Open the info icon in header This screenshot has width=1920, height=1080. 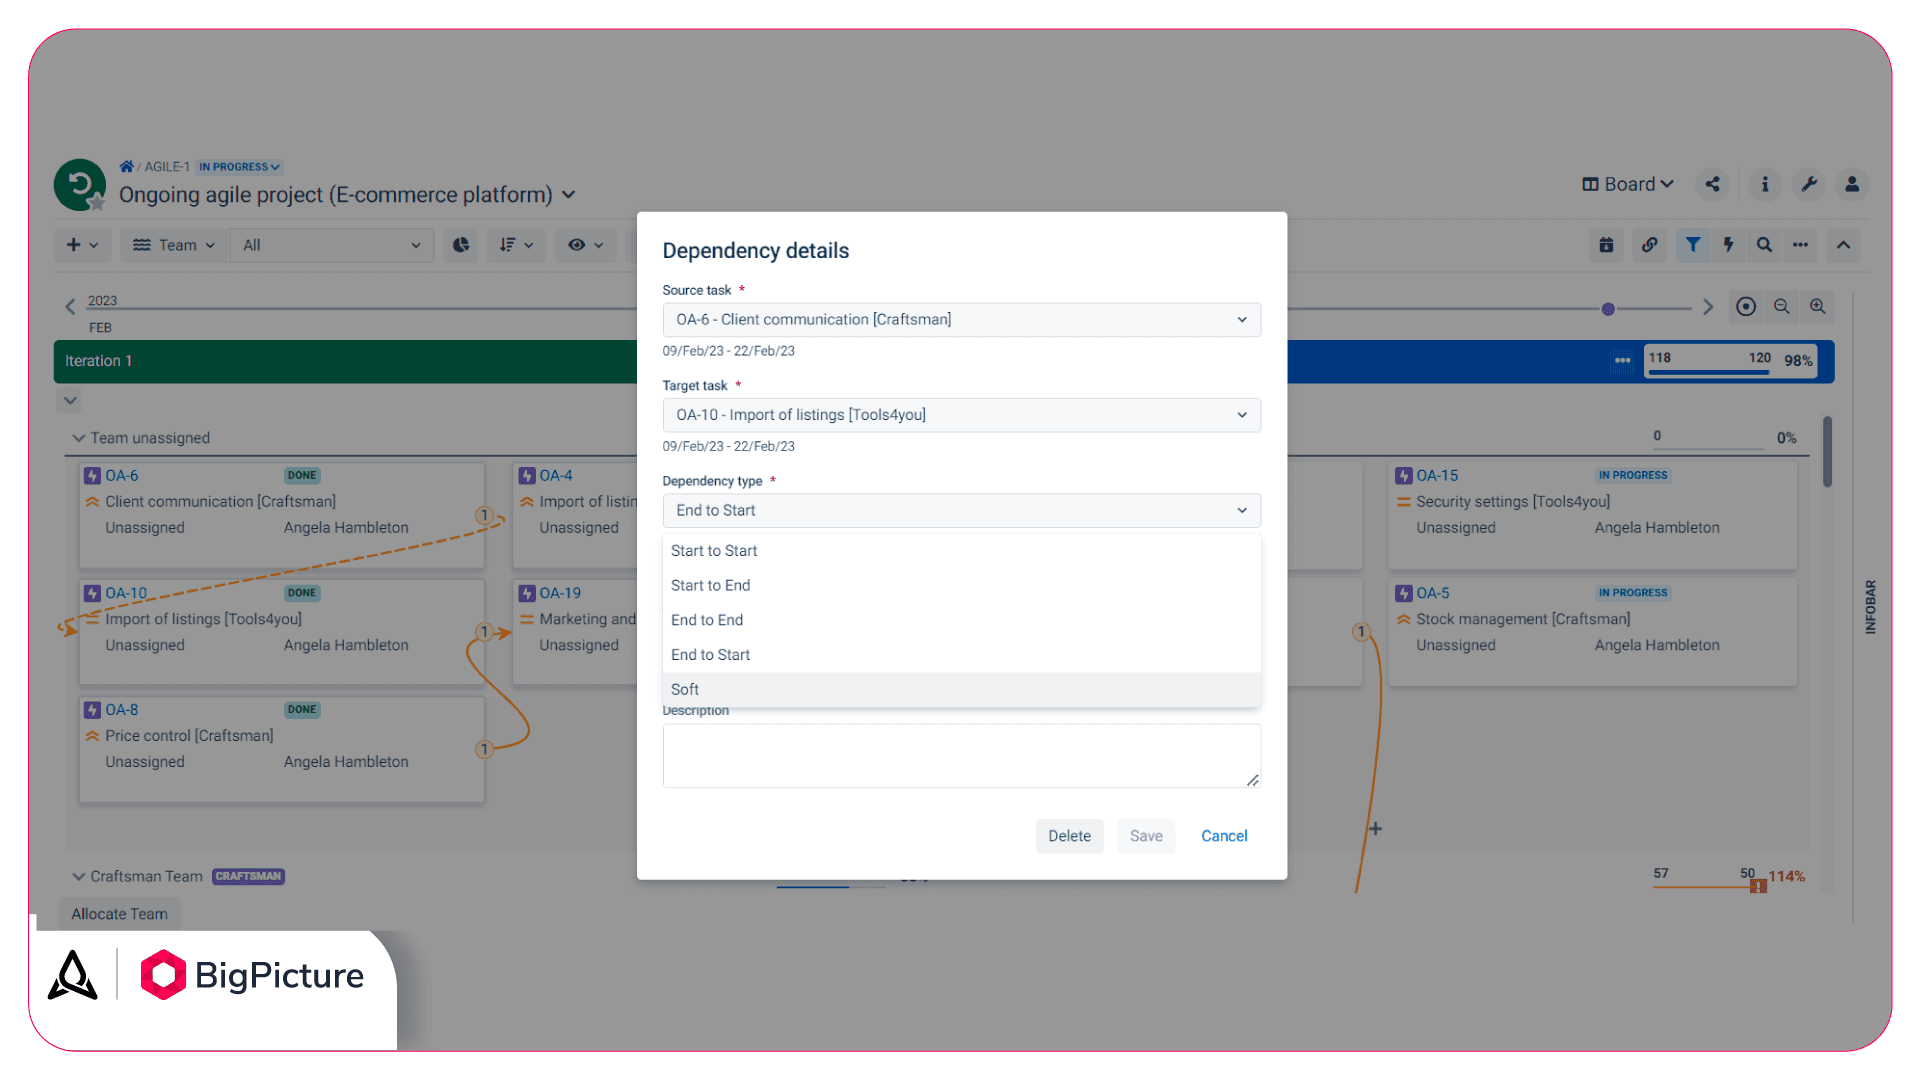point(1765,185)
